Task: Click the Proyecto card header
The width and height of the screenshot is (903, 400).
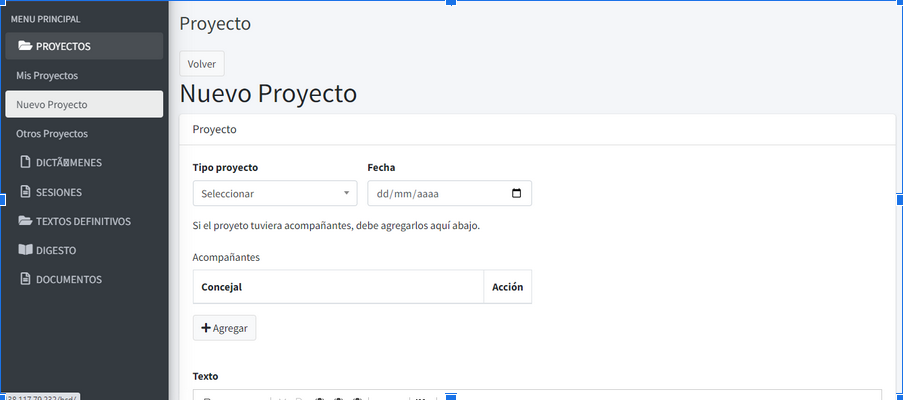Action: (x=537, y=129)
